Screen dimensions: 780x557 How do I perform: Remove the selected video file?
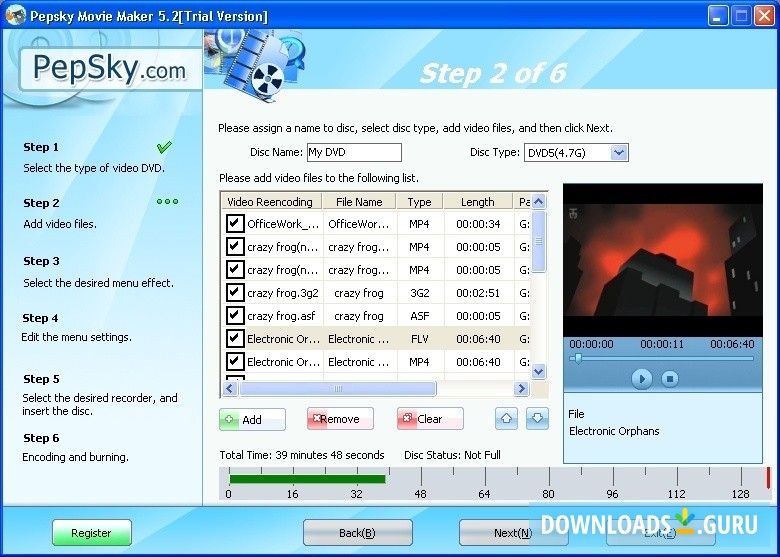pyautogui.click(x=340, y=419)
